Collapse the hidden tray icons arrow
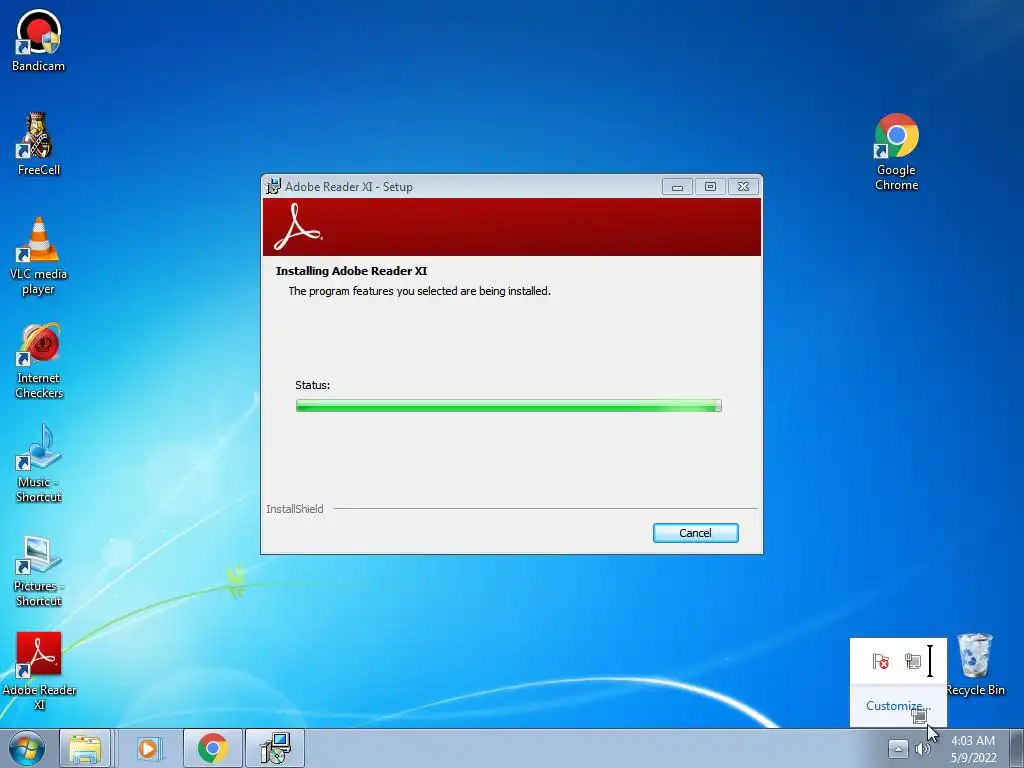The height and width of the screenshot is (768, 1024). pos(898,749)
